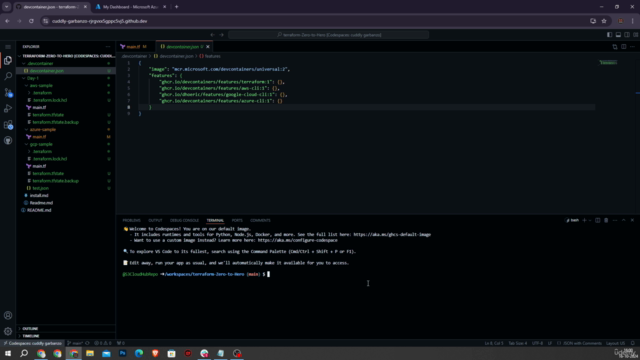The height and width of the screenshot is (360, 640).
Task: Open the ghcs-default-image link in terminal
Action: (392, 235)
